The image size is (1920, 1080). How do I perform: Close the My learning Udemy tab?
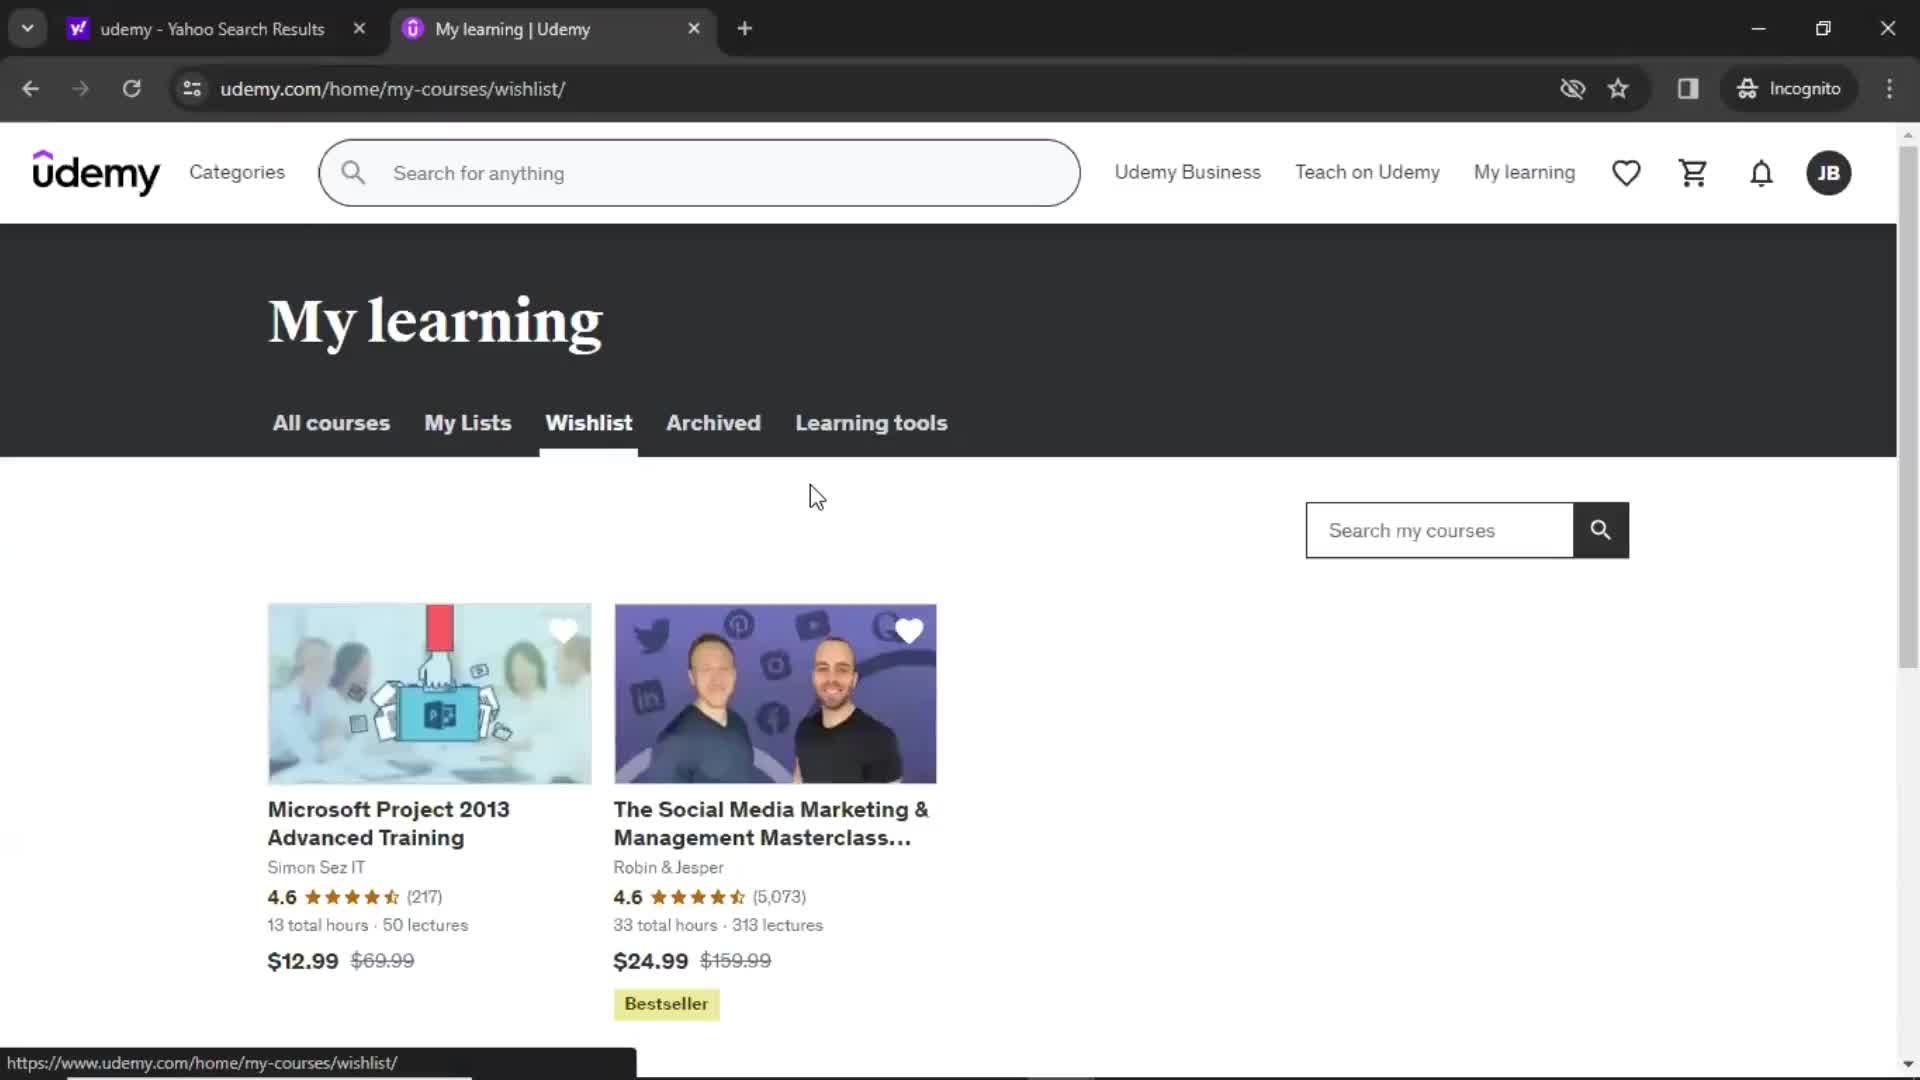pyautogui.click(x=694, y=29)
